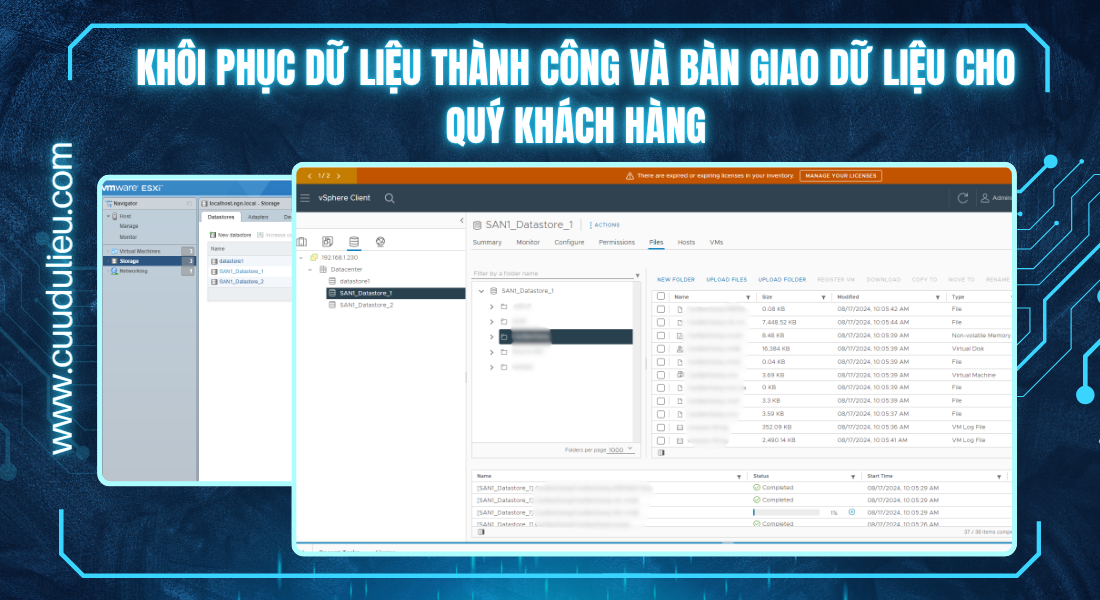Click the license warning triangle icon
1100x600 pixels.
tap(629, 176)
